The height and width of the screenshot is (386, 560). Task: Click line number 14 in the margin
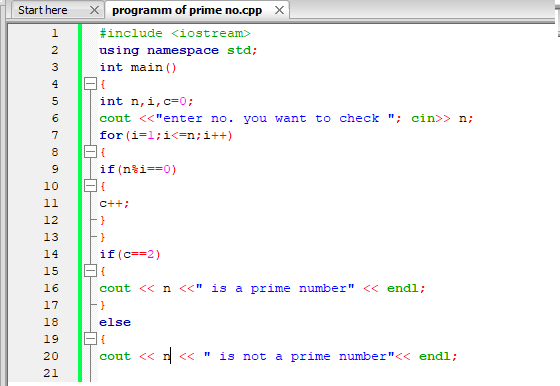point(51,254)
